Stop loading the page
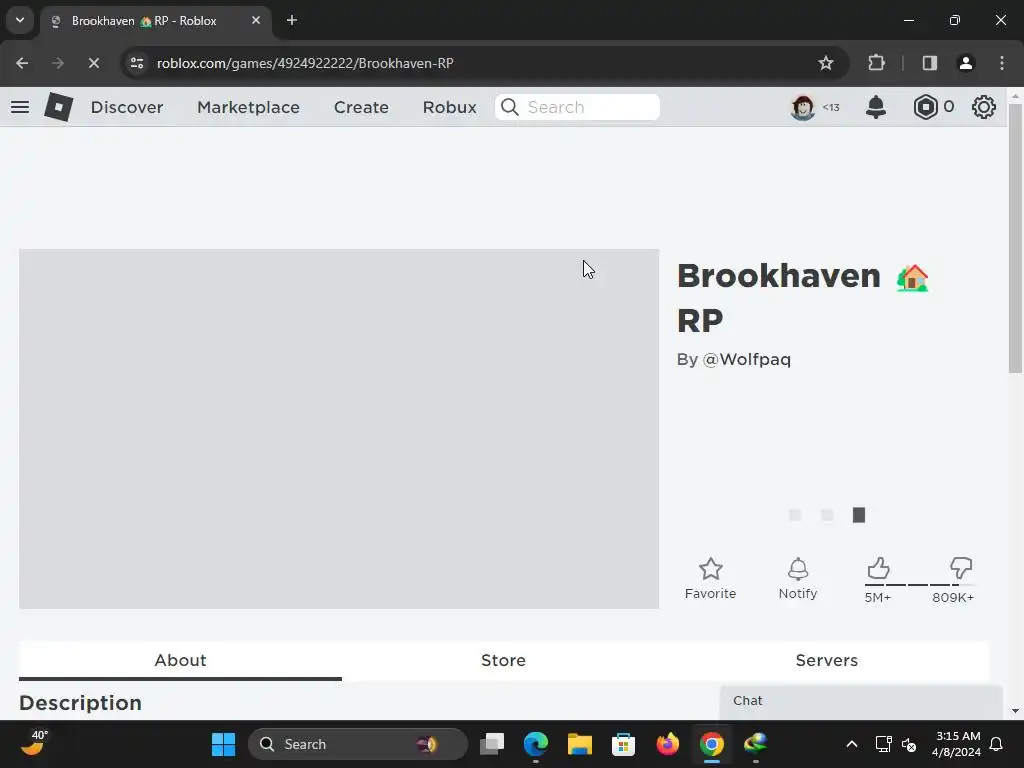This screenshot has height=768, width=1024. (x=93, y=63)
